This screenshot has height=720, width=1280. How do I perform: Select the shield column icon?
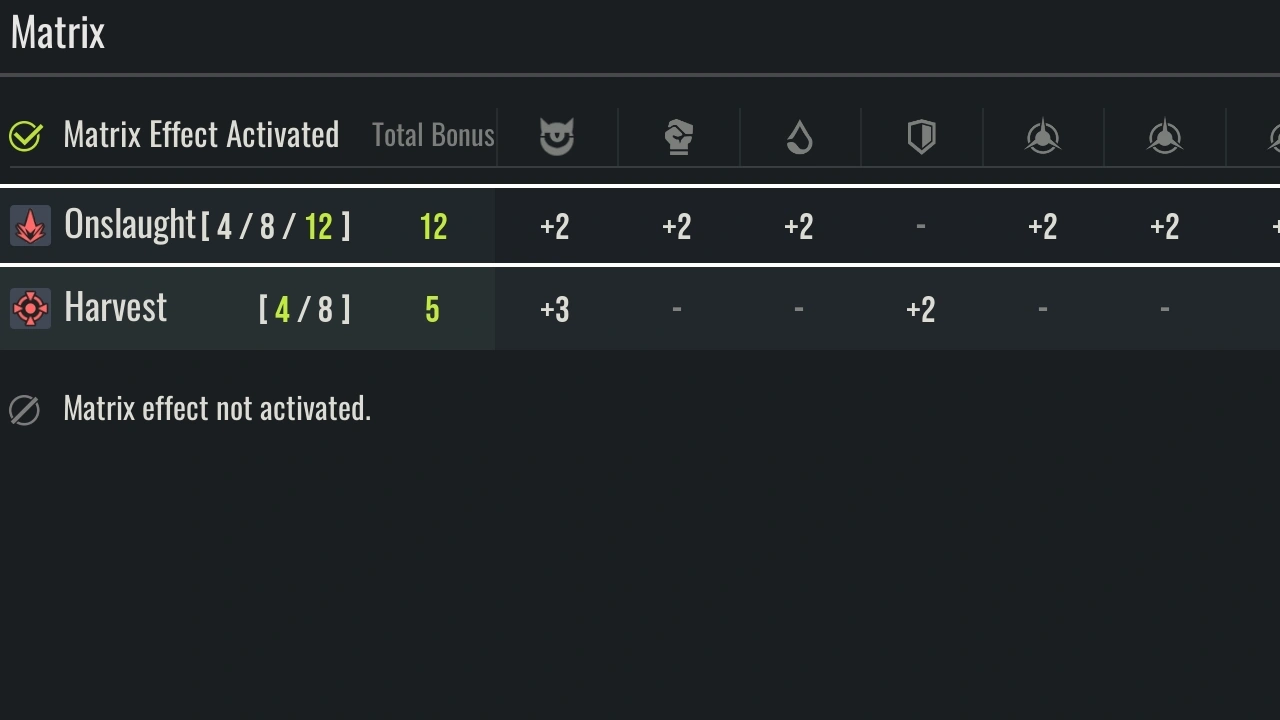(921, 136)
